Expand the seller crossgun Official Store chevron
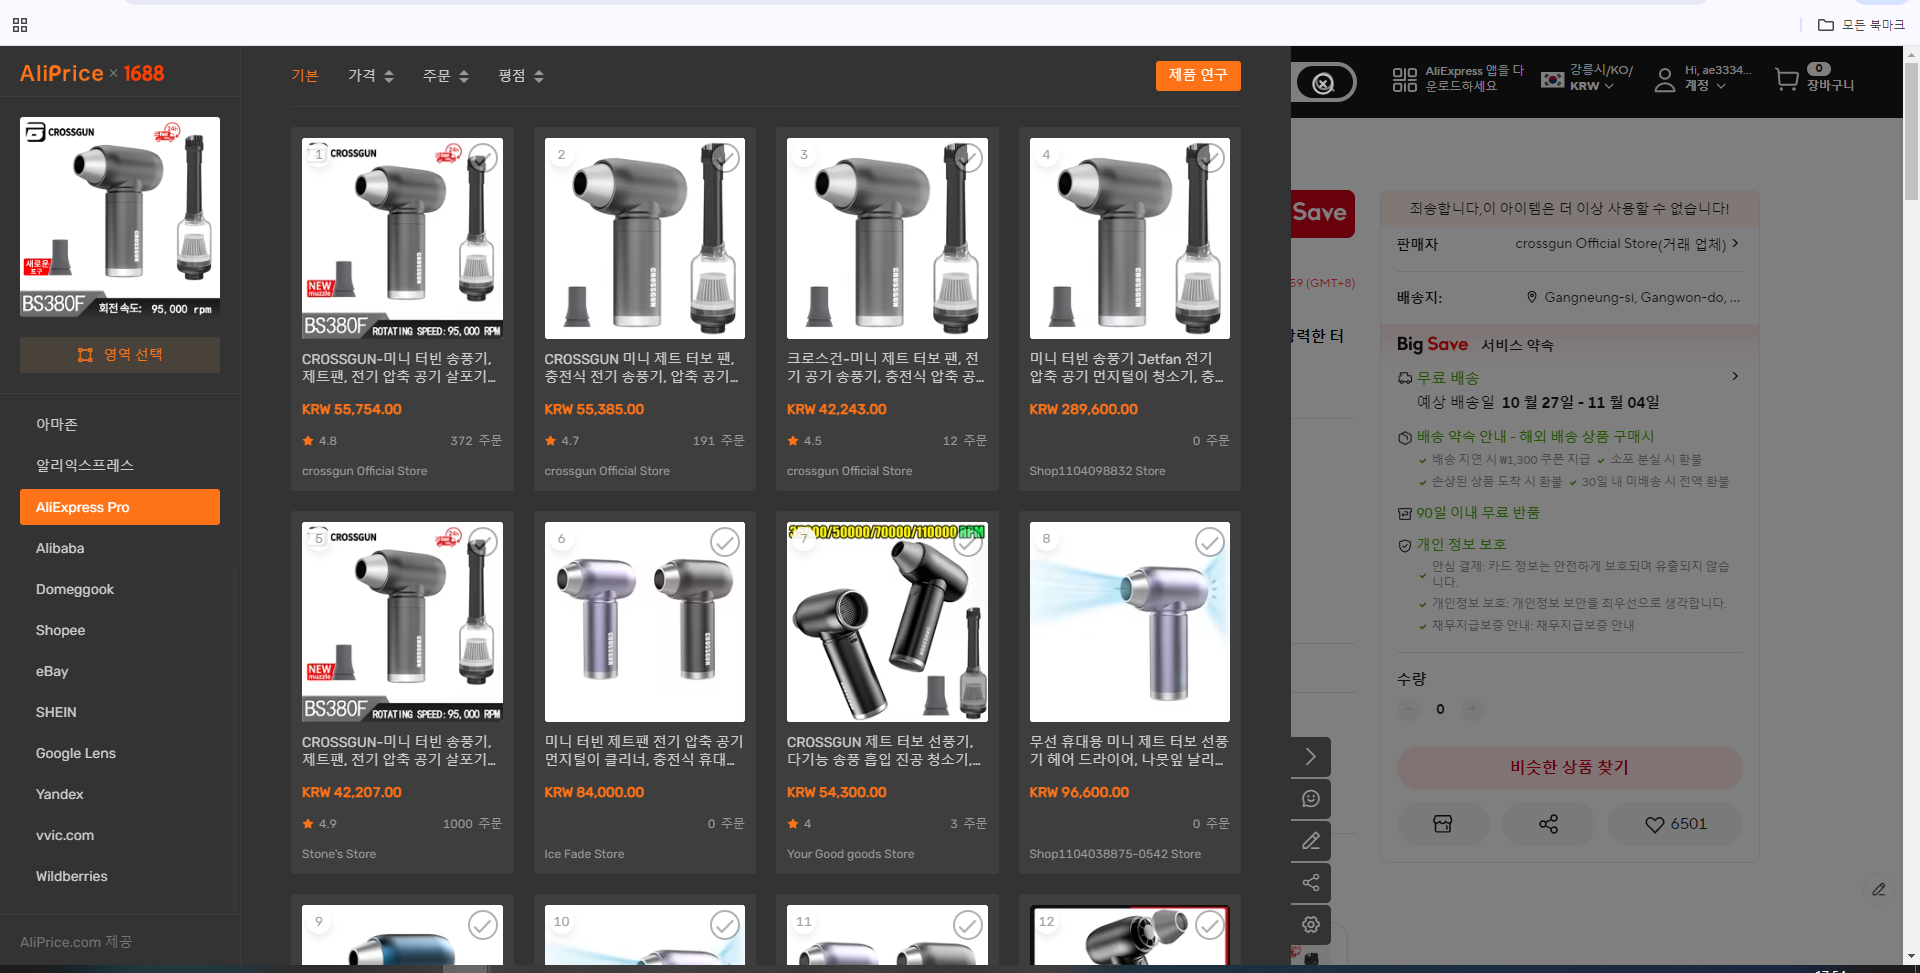The width and height of the screenshot is (1920, 973). (x=1735, y=243)
